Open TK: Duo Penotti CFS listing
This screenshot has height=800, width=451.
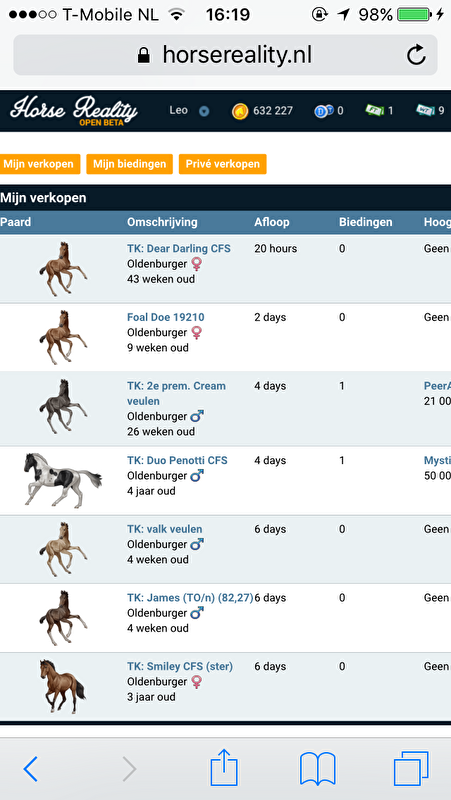177,460
